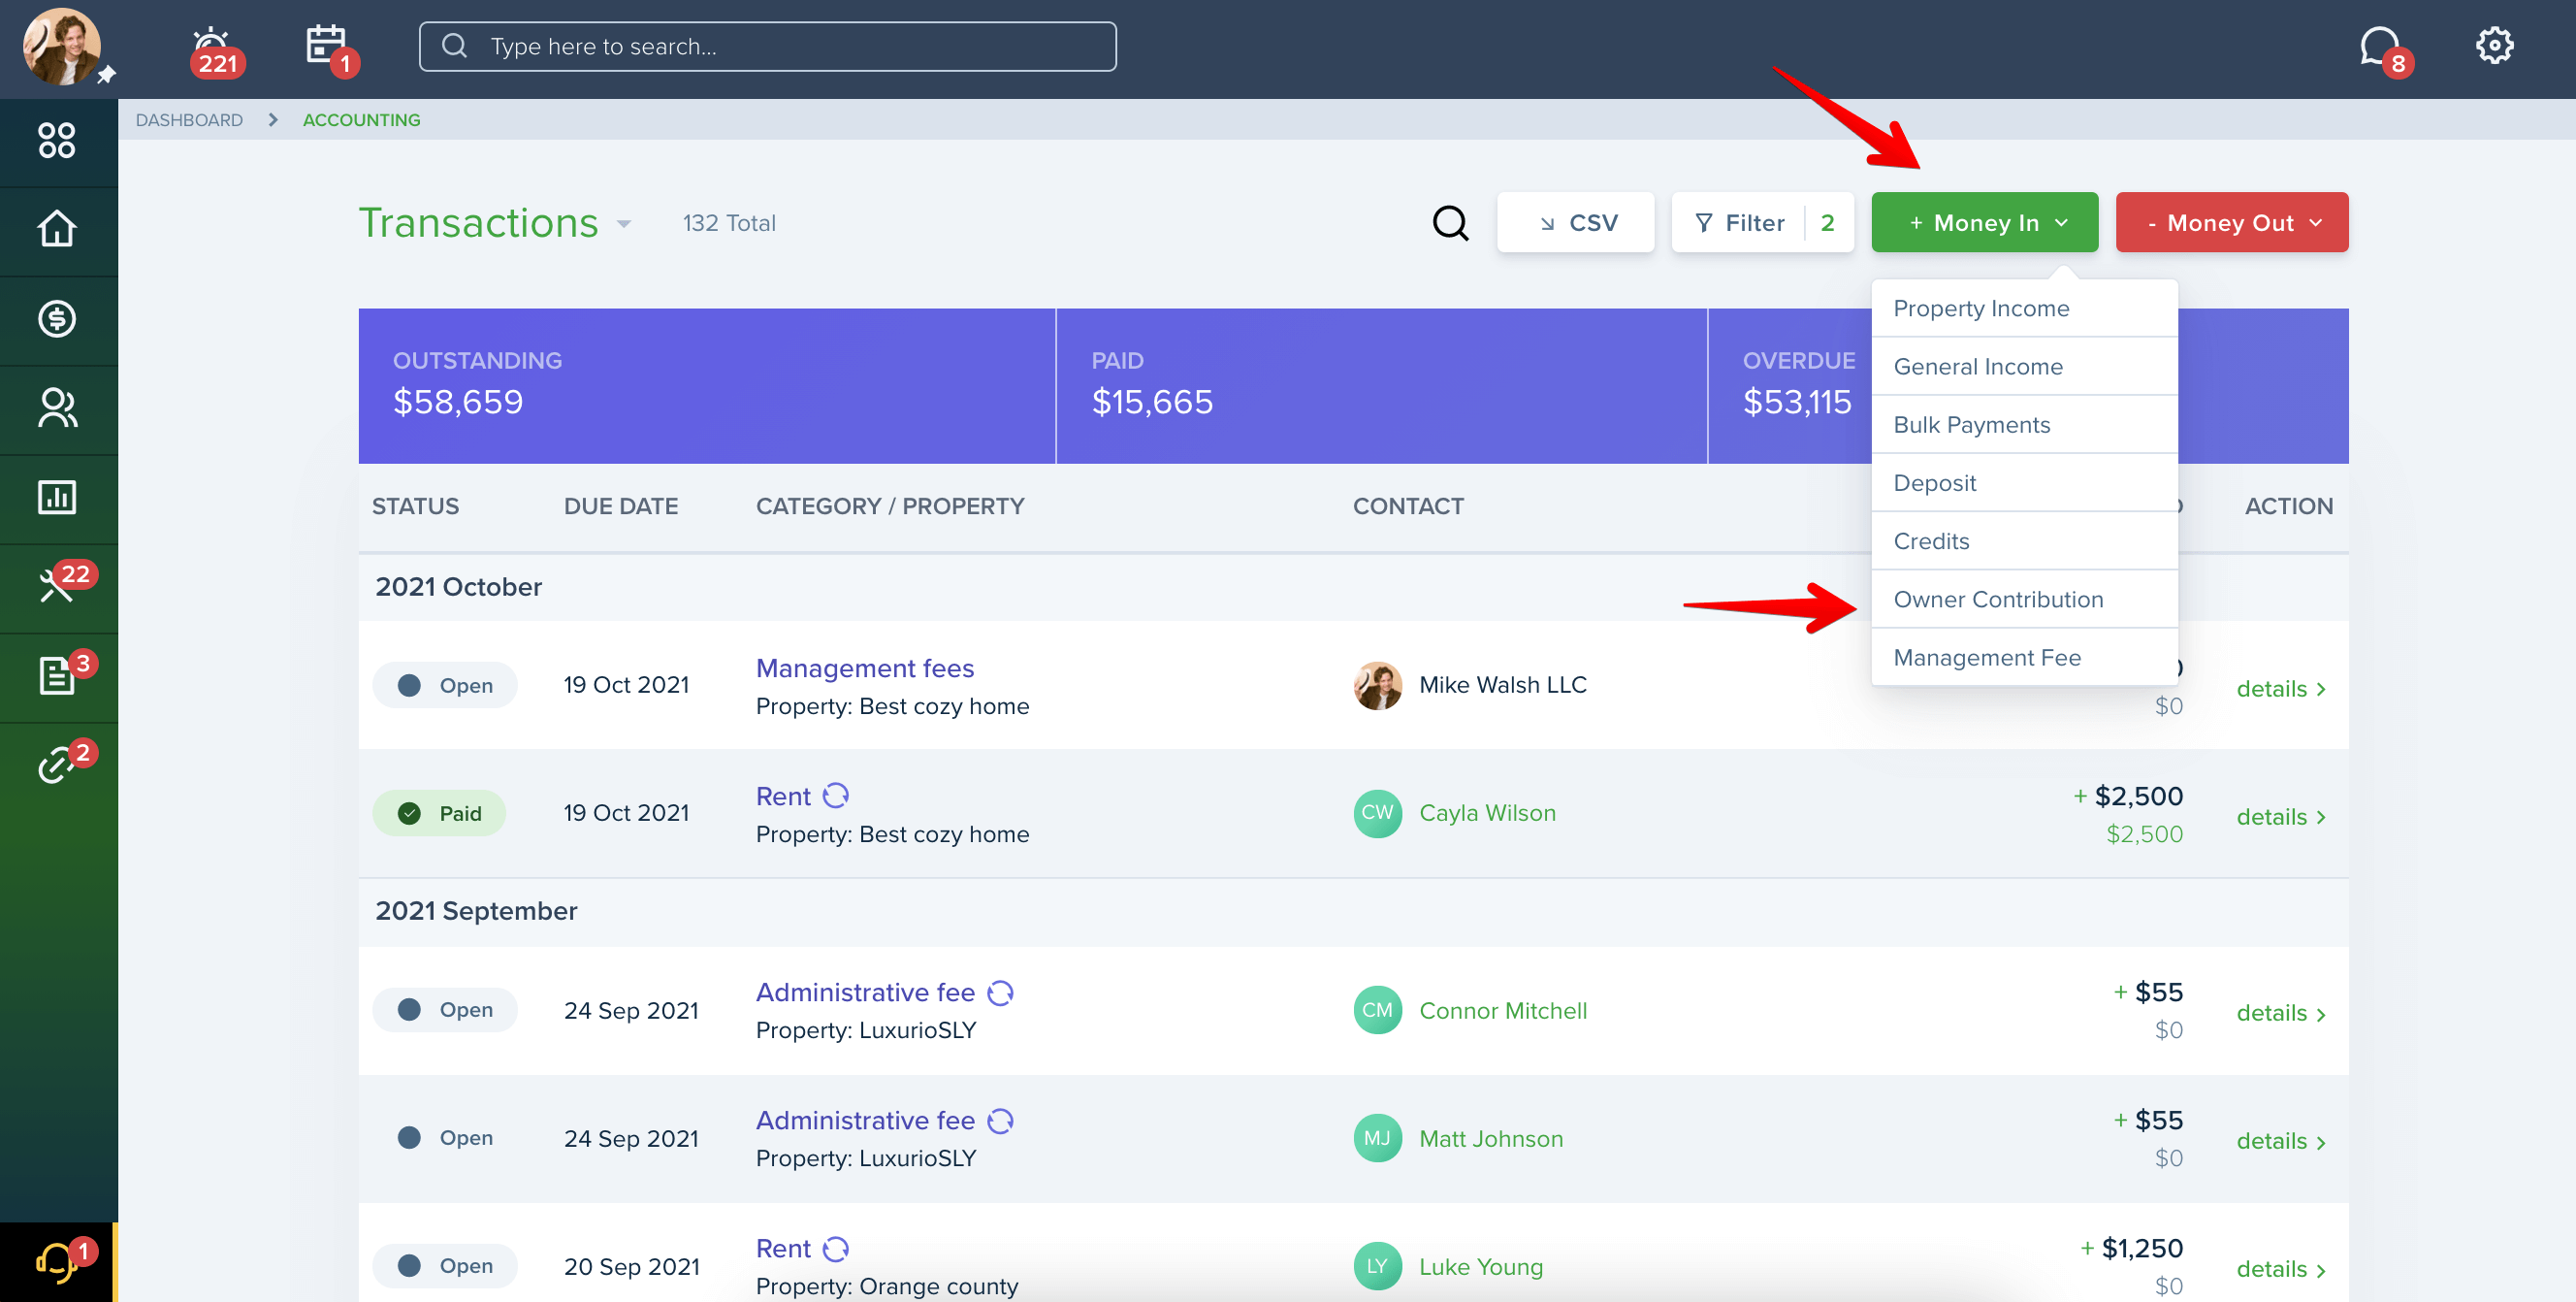2576x1302 pixels.
Task: Click the recurring icon next to Rent for Cayla Wilson
Action: tap(836, 796)
